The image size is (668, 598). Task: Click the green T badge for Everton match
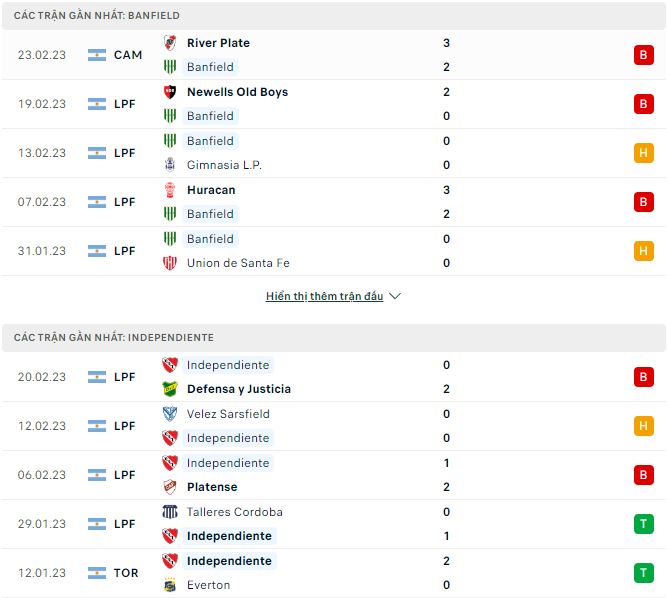643,573
